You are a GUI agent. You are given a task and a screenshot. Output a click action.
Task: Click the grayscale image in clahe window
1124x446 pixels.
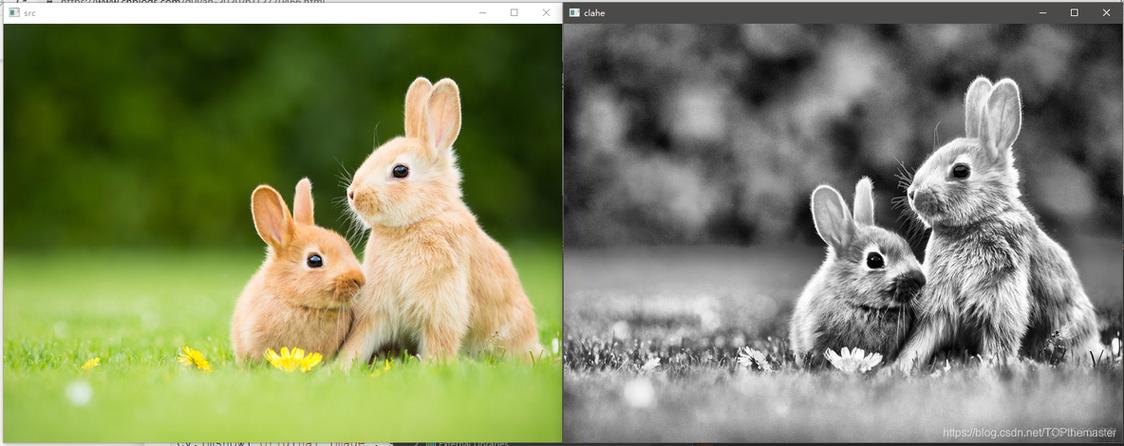point(843,233)
